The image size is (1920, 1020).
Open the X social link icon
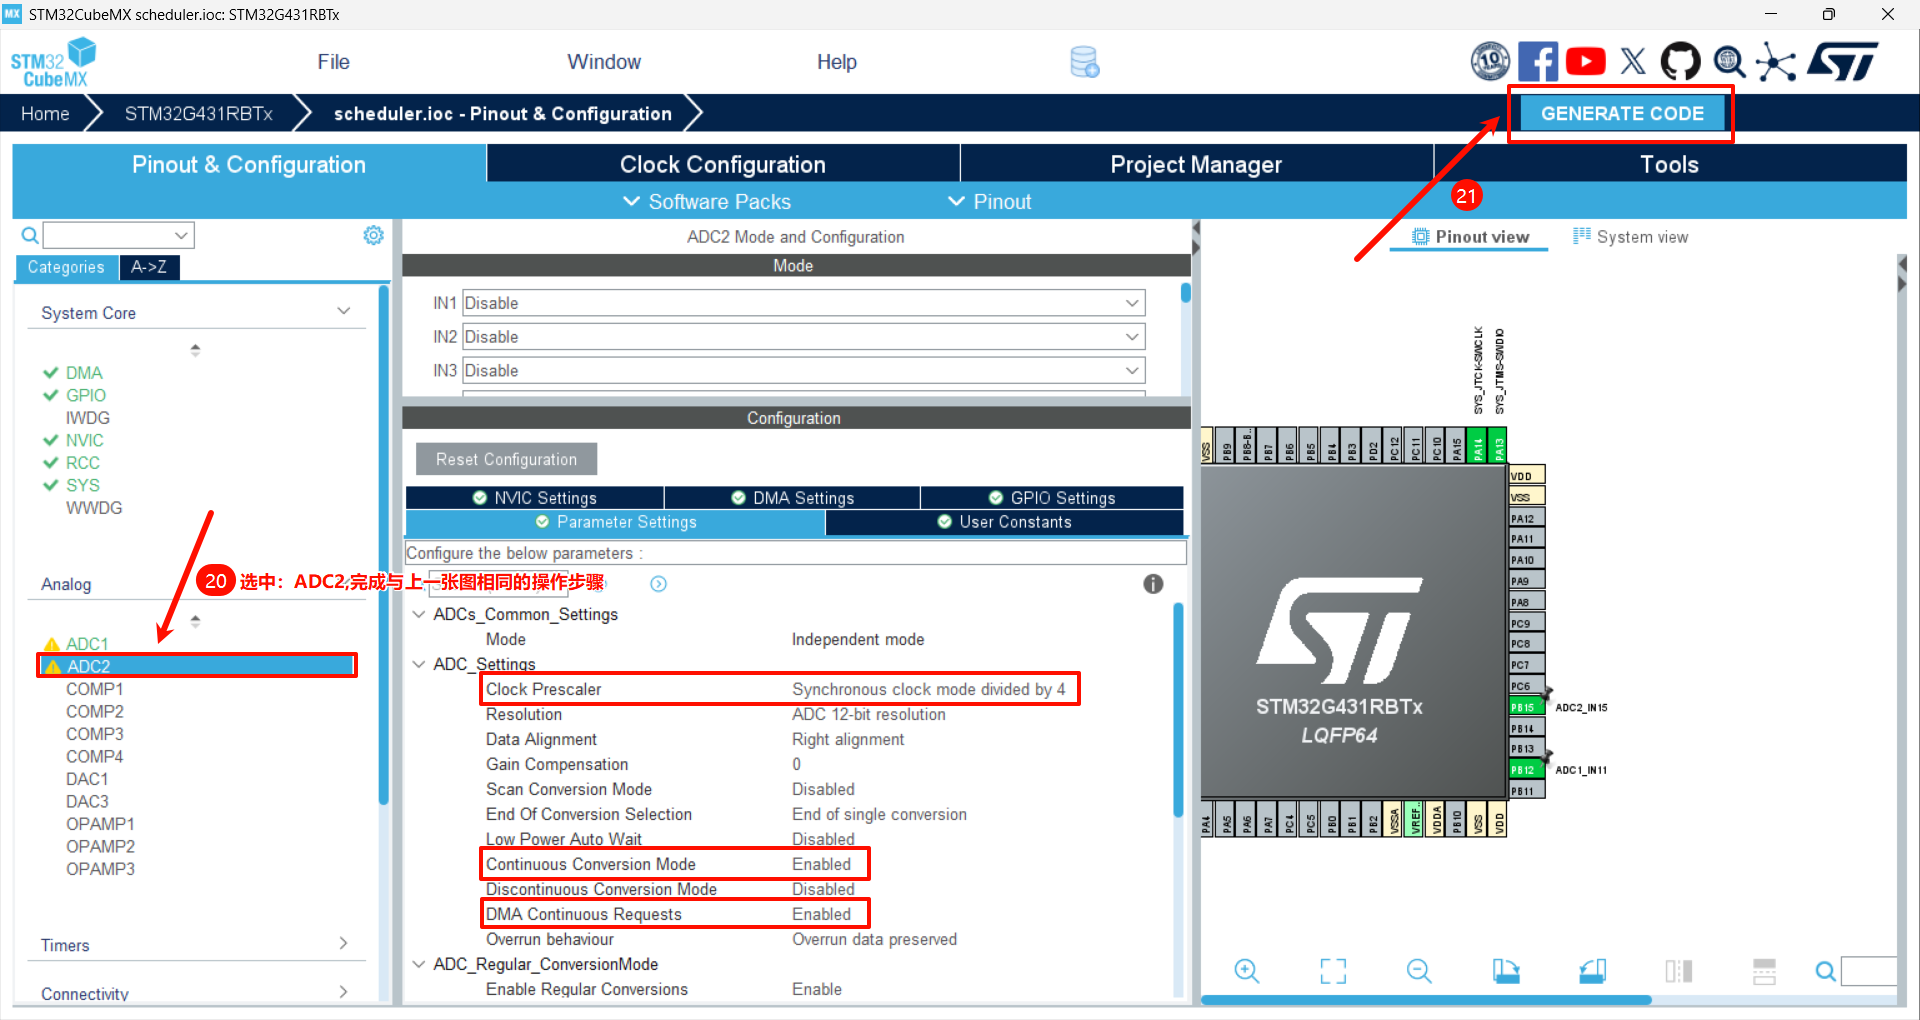point(1633,62)
